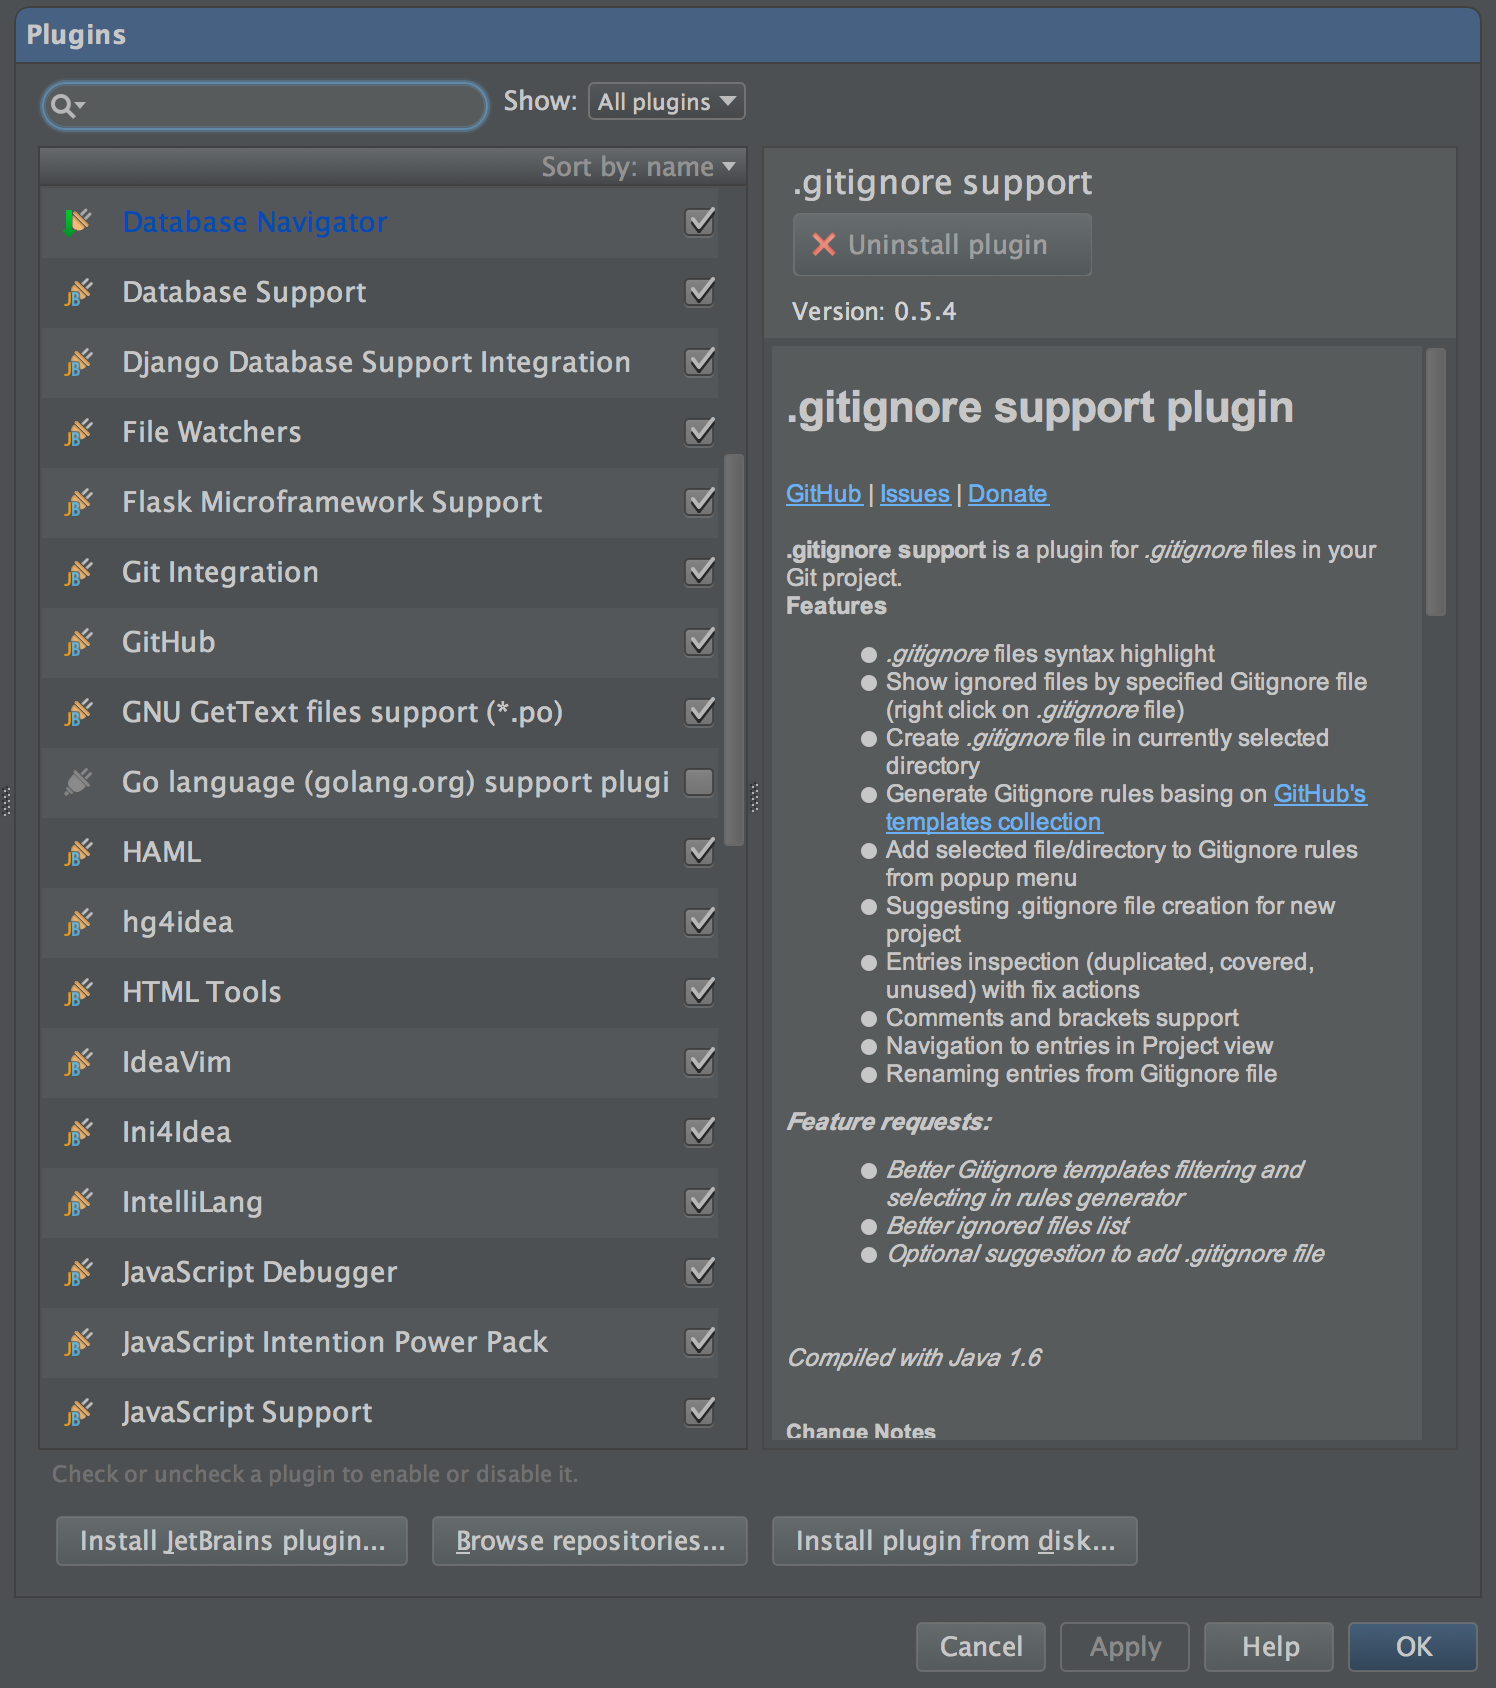Select JavaScript Debugger in the list
Screen dimensions: 1496x1688
[x=380, y=1272]
